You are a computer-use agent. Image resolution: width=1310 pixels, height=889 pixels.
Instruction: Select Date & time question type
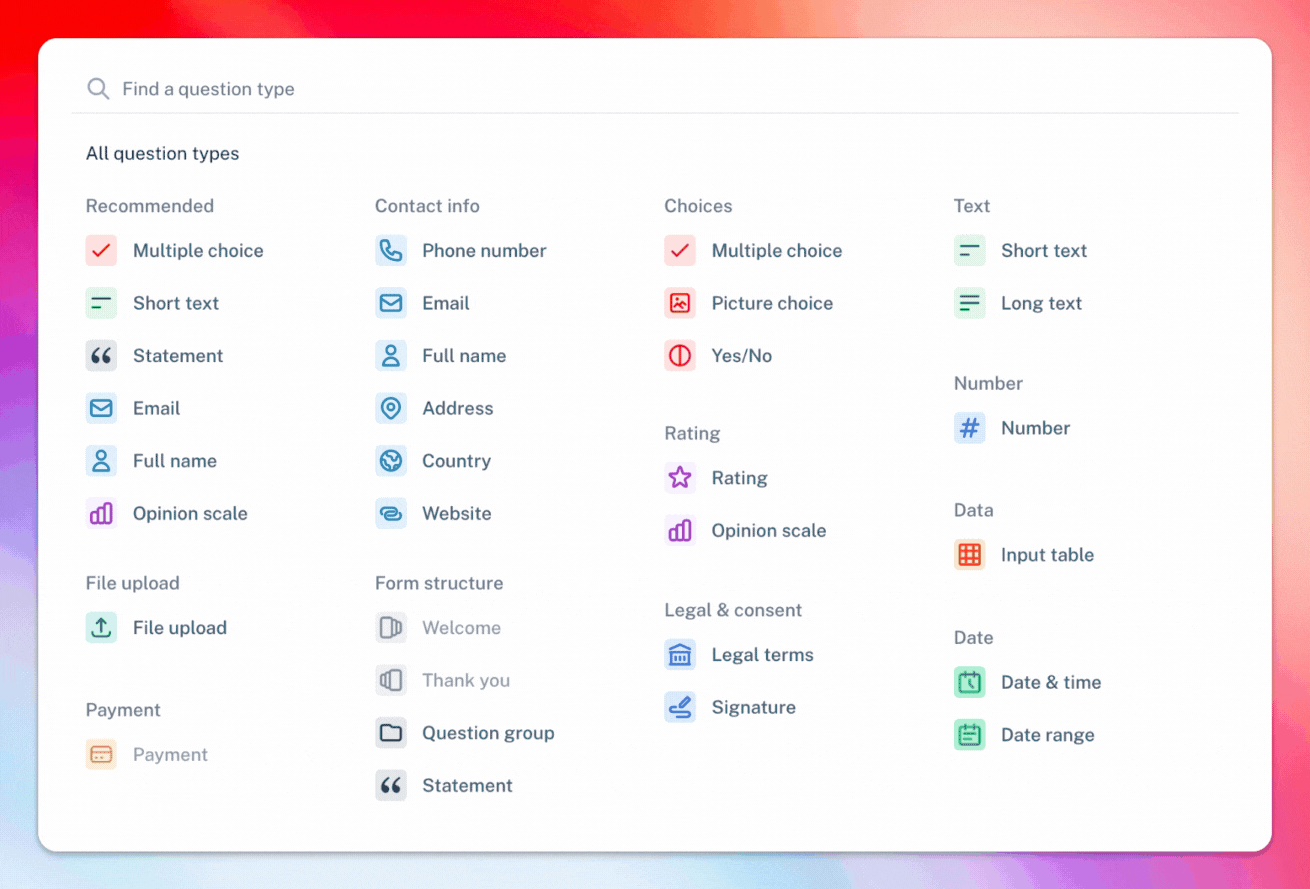(x=1050, y=682)
